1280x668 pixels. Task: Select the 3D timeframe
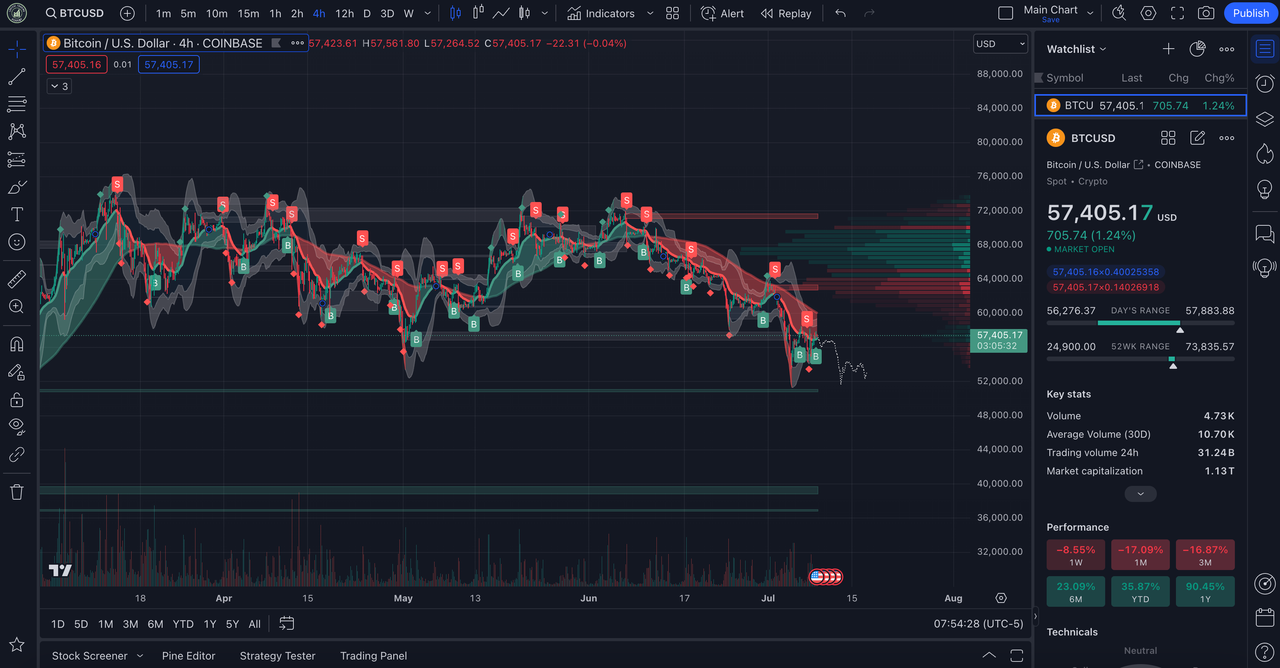click(387, 14)
